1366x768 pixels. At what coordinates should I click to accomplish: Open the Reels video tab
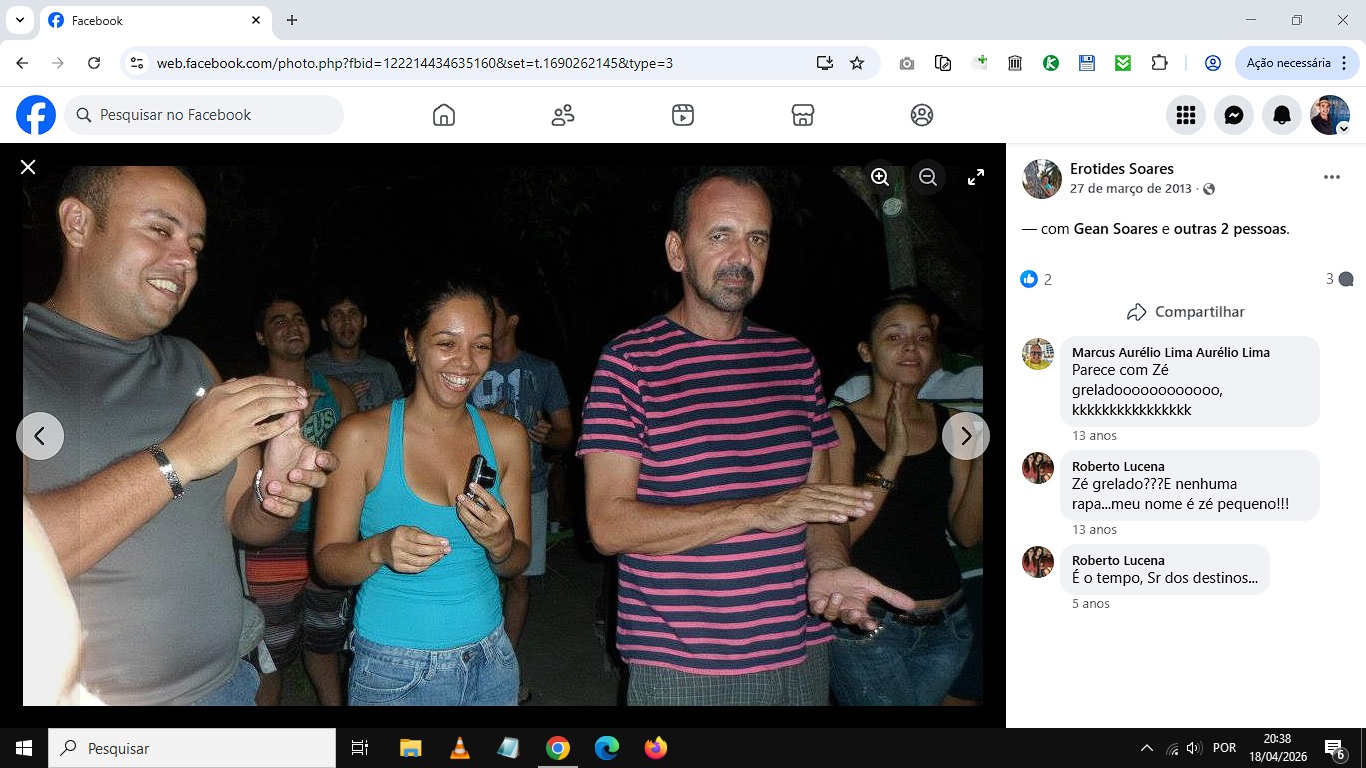tap(683, 115)
